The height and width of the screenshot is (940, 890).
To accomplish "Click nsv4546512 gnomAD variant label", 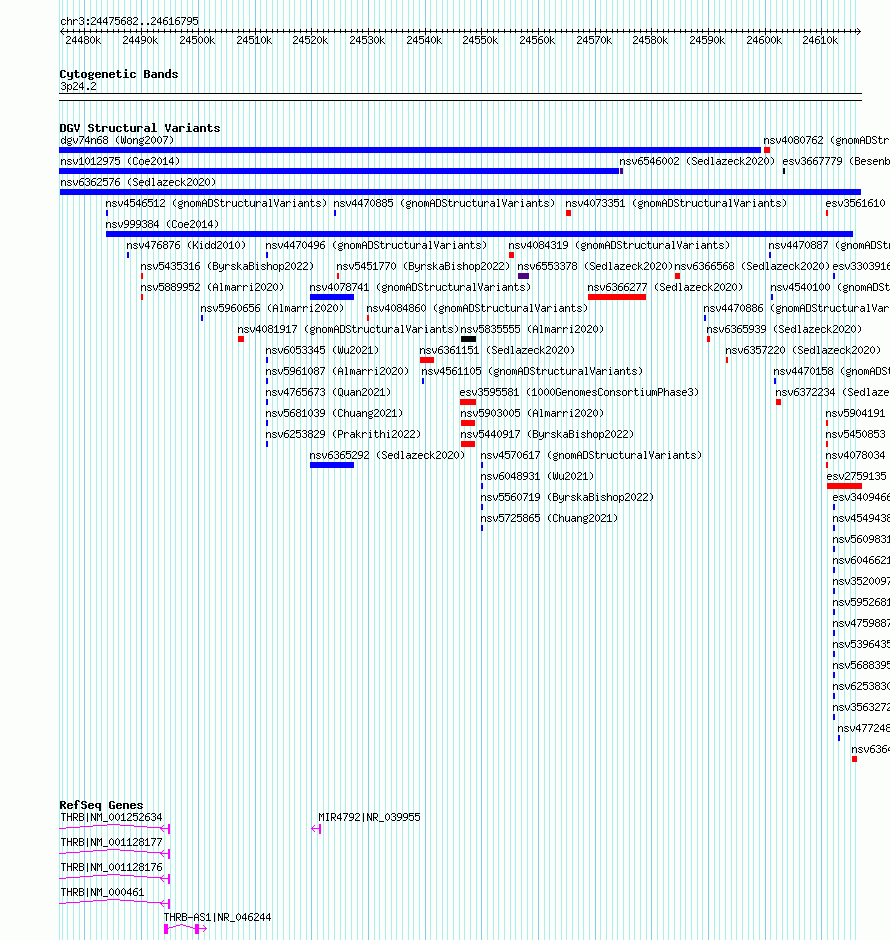I will (216, 203).
